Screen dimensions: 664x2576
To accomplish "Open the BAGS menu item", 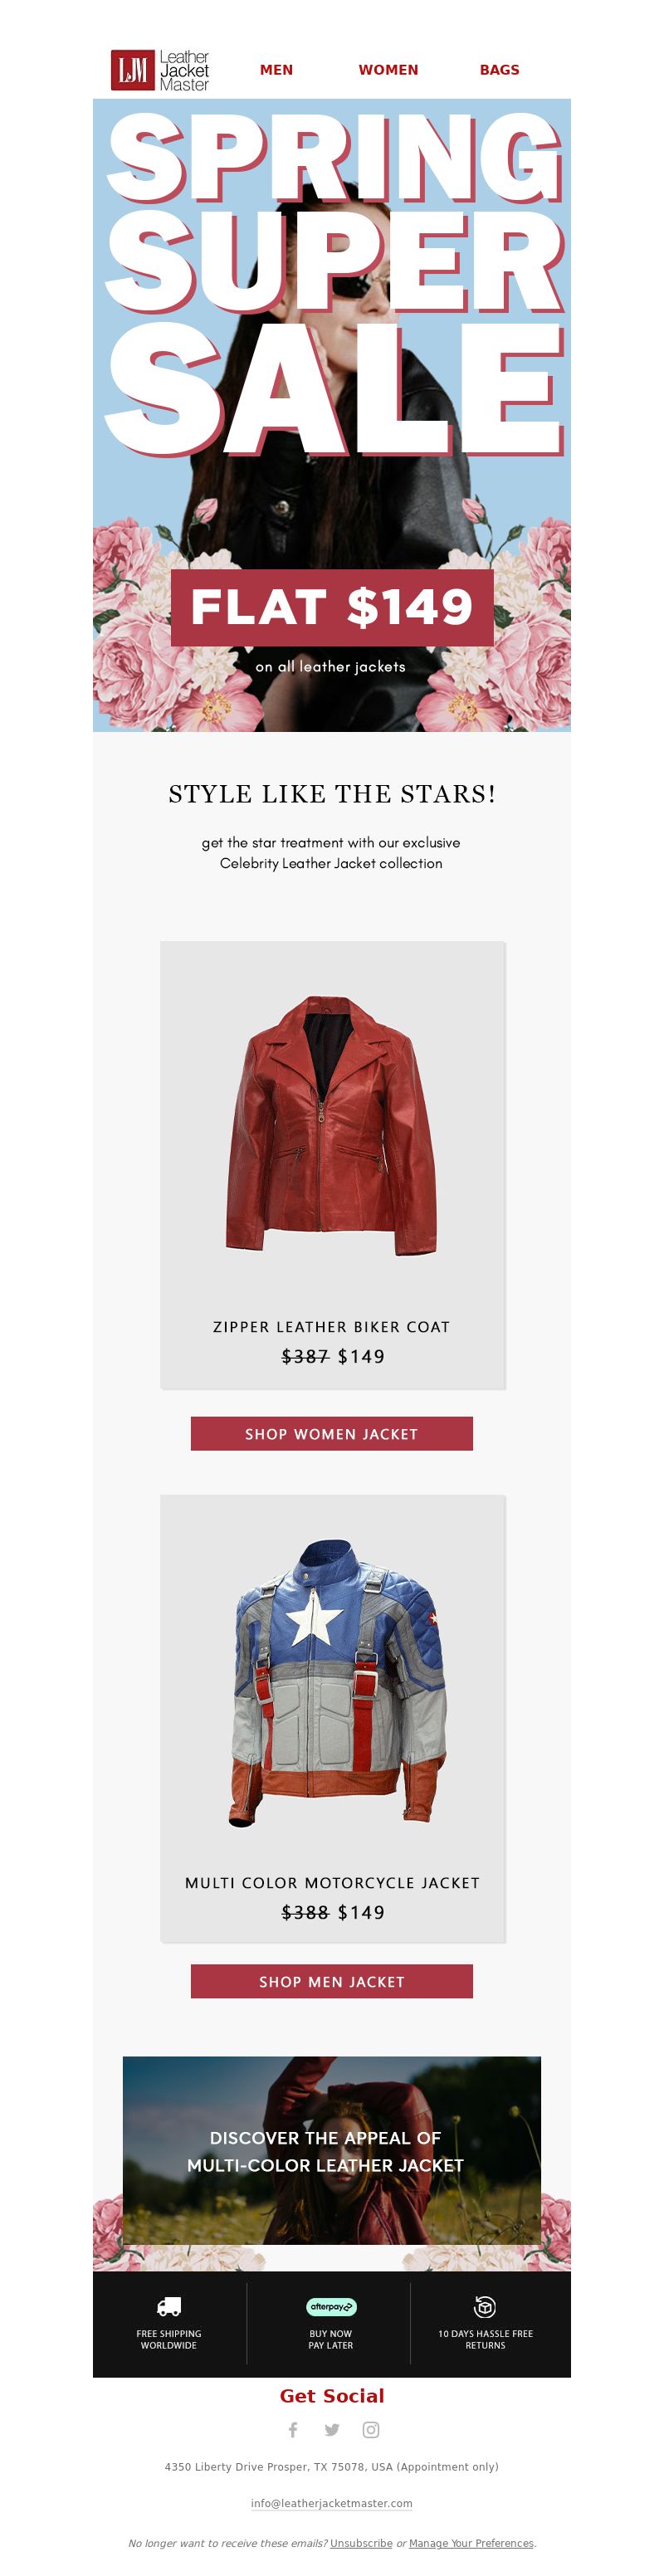I will pyautogui.click(x=499, y=70).
